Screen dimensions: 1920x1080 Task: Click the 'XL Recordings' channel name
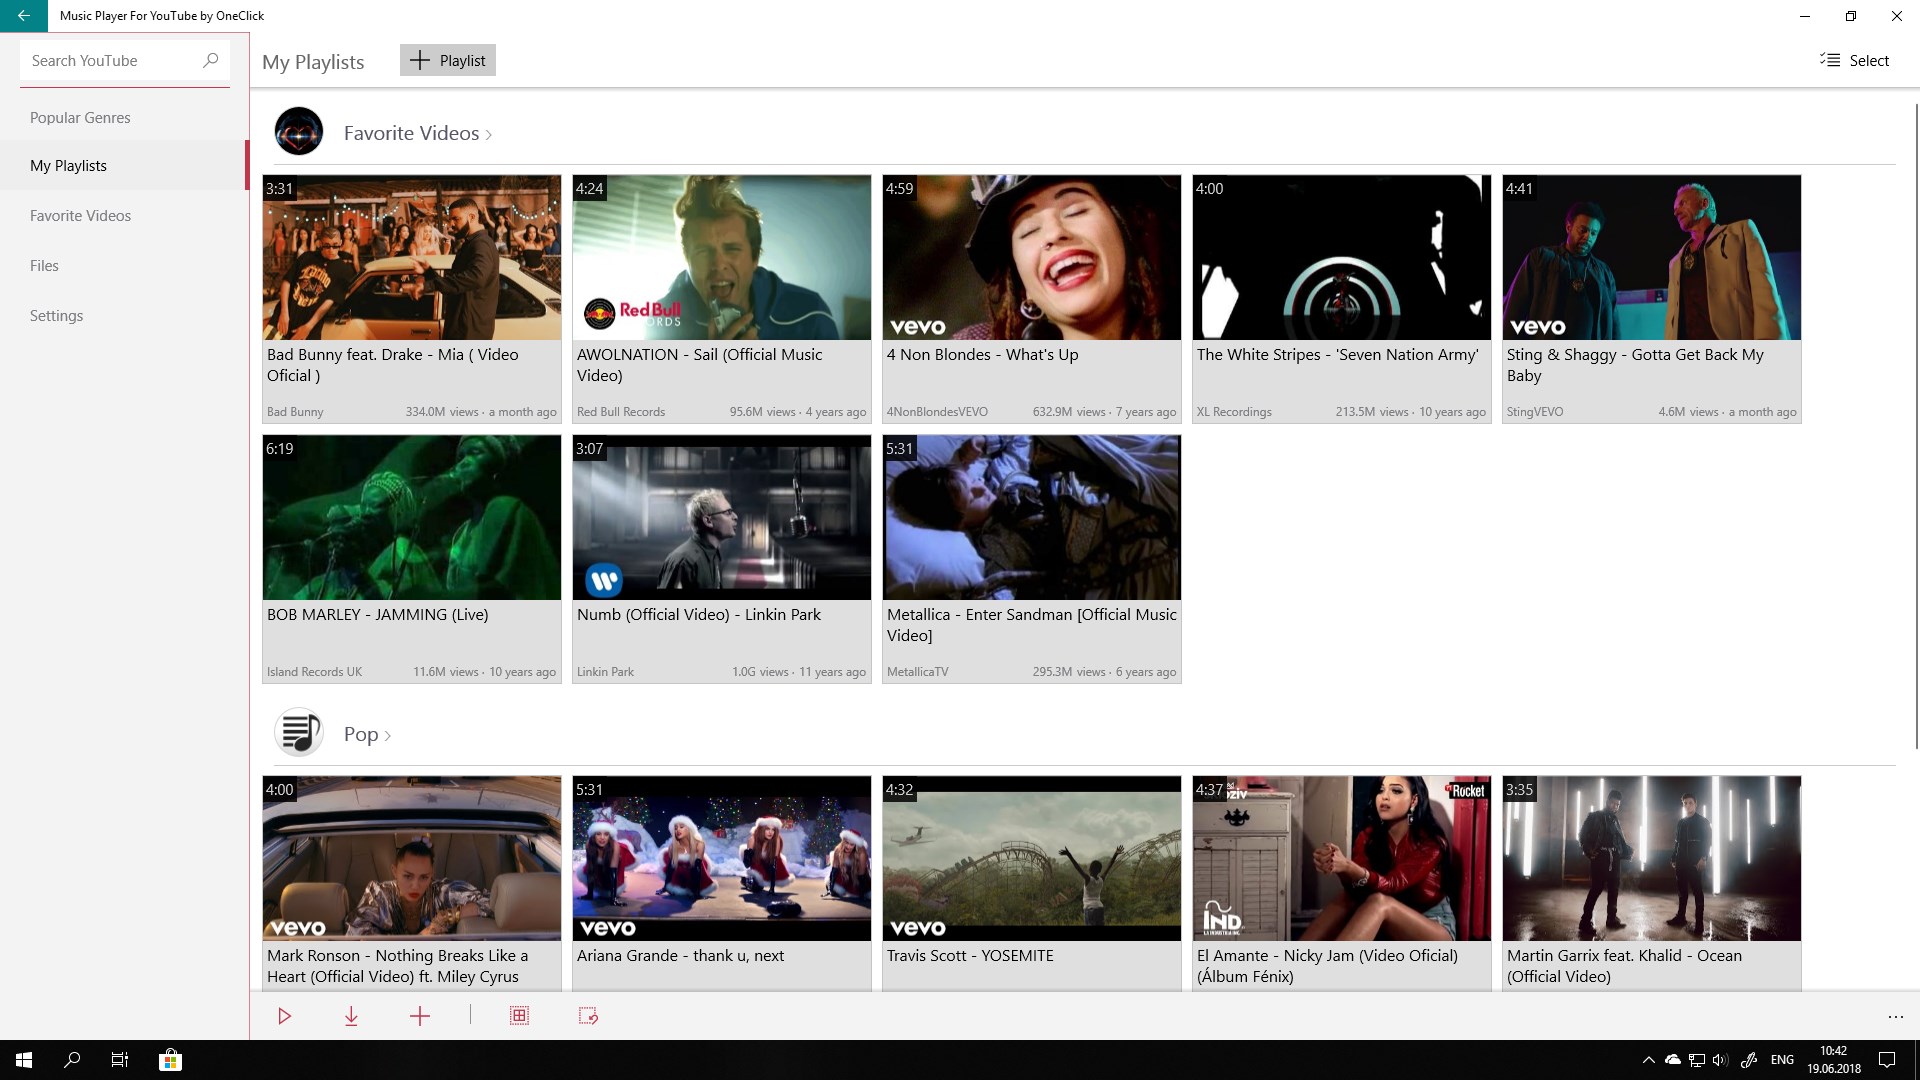tap(1234, 412)
